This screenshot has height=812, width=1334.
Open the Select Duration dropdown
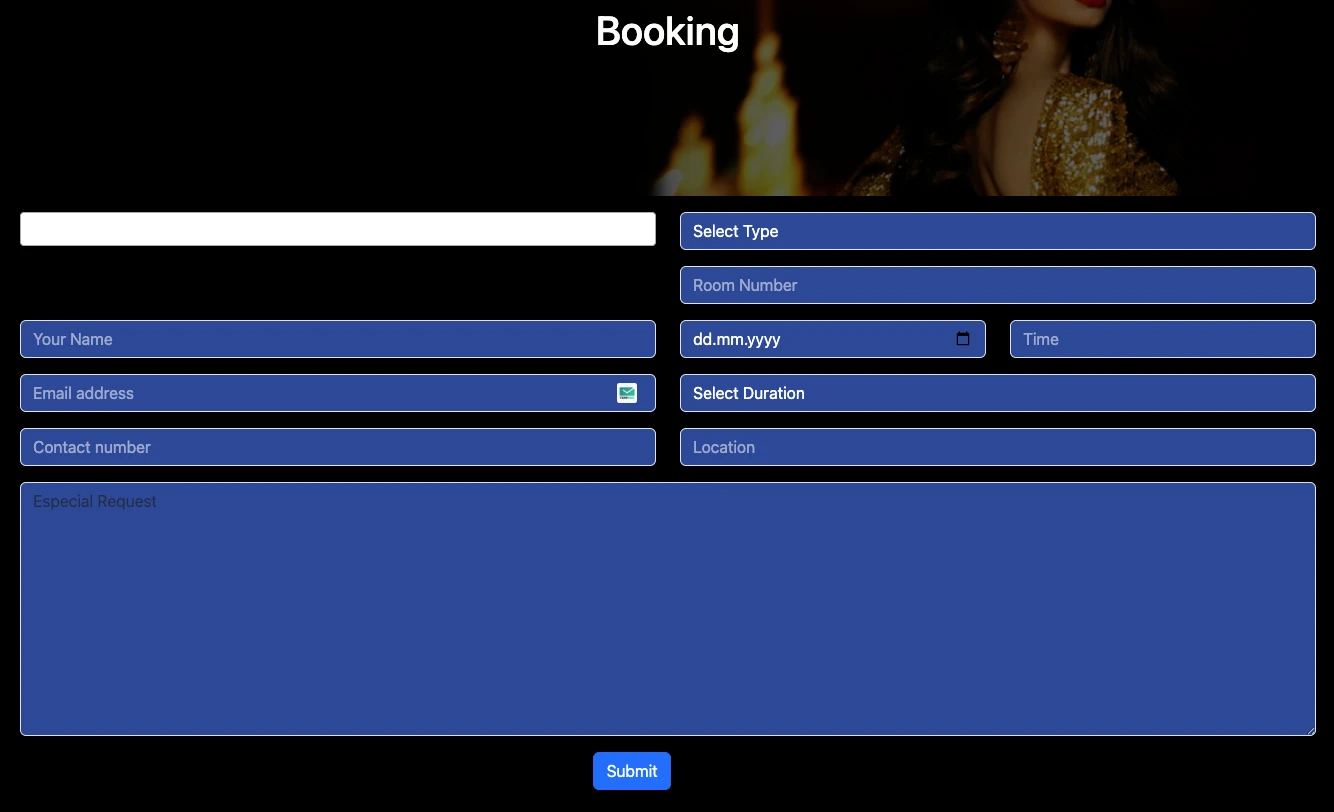(x=998, y=393)
